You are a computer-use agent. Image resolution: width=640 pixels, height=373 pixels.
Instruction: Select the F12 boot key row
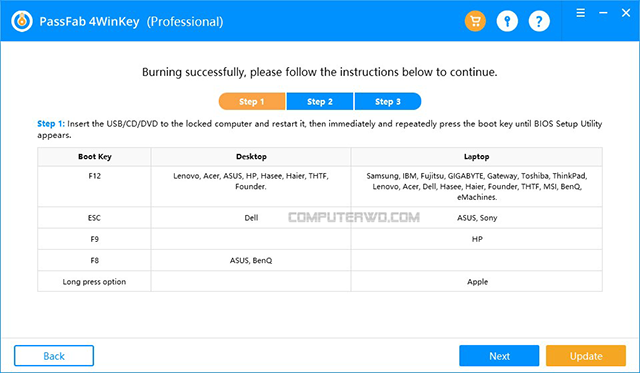click(x=320, y=186)
